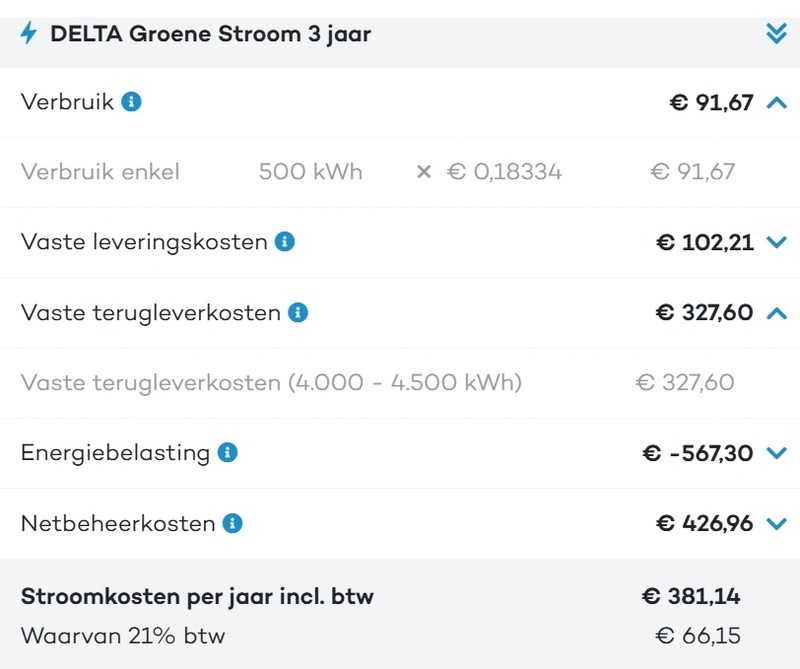The image size is (800, 669).
Task: Click the Stroomkosten per jaar total € 381,14
Action: click(x=691, y=597)
